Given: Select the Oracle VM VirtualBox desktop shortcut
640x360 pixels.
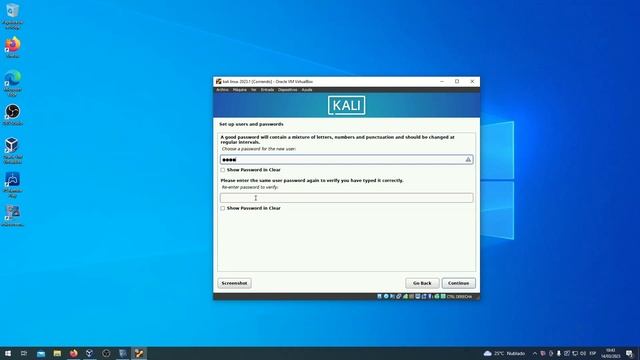Looking at the screenshot, I should [12, 151].
